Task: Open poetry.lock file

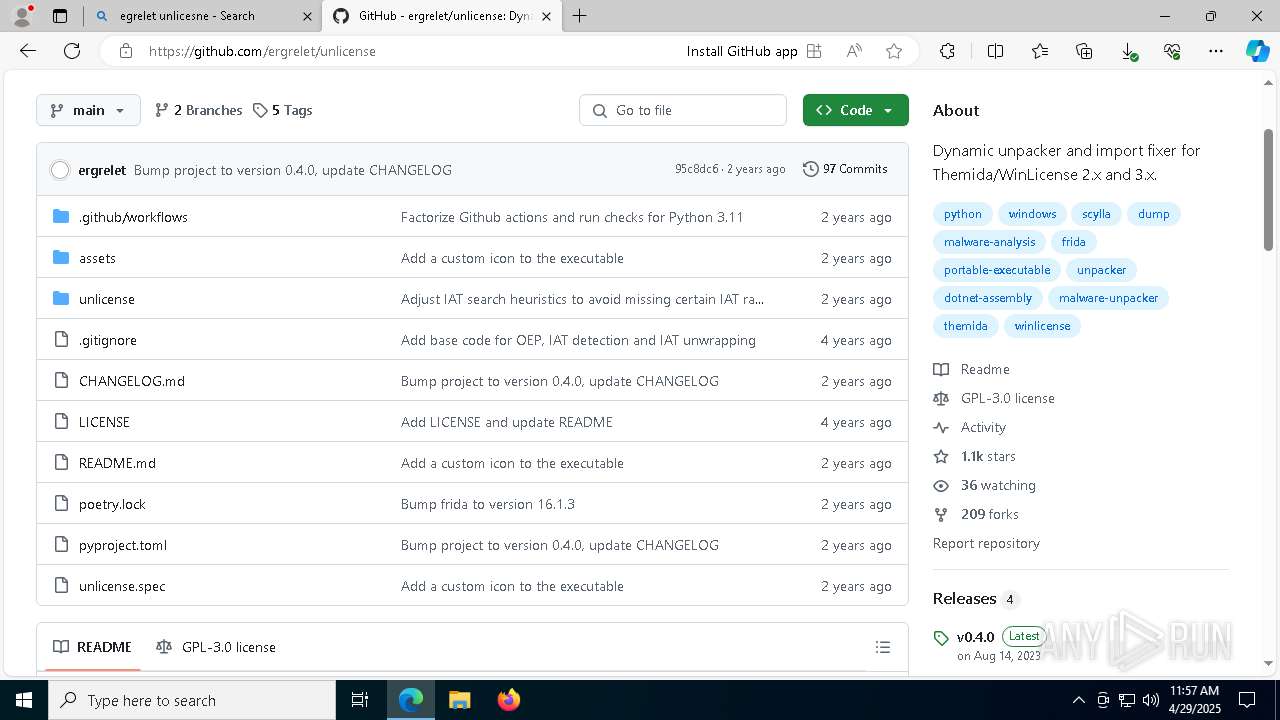Action: click(x=112, y=504)
